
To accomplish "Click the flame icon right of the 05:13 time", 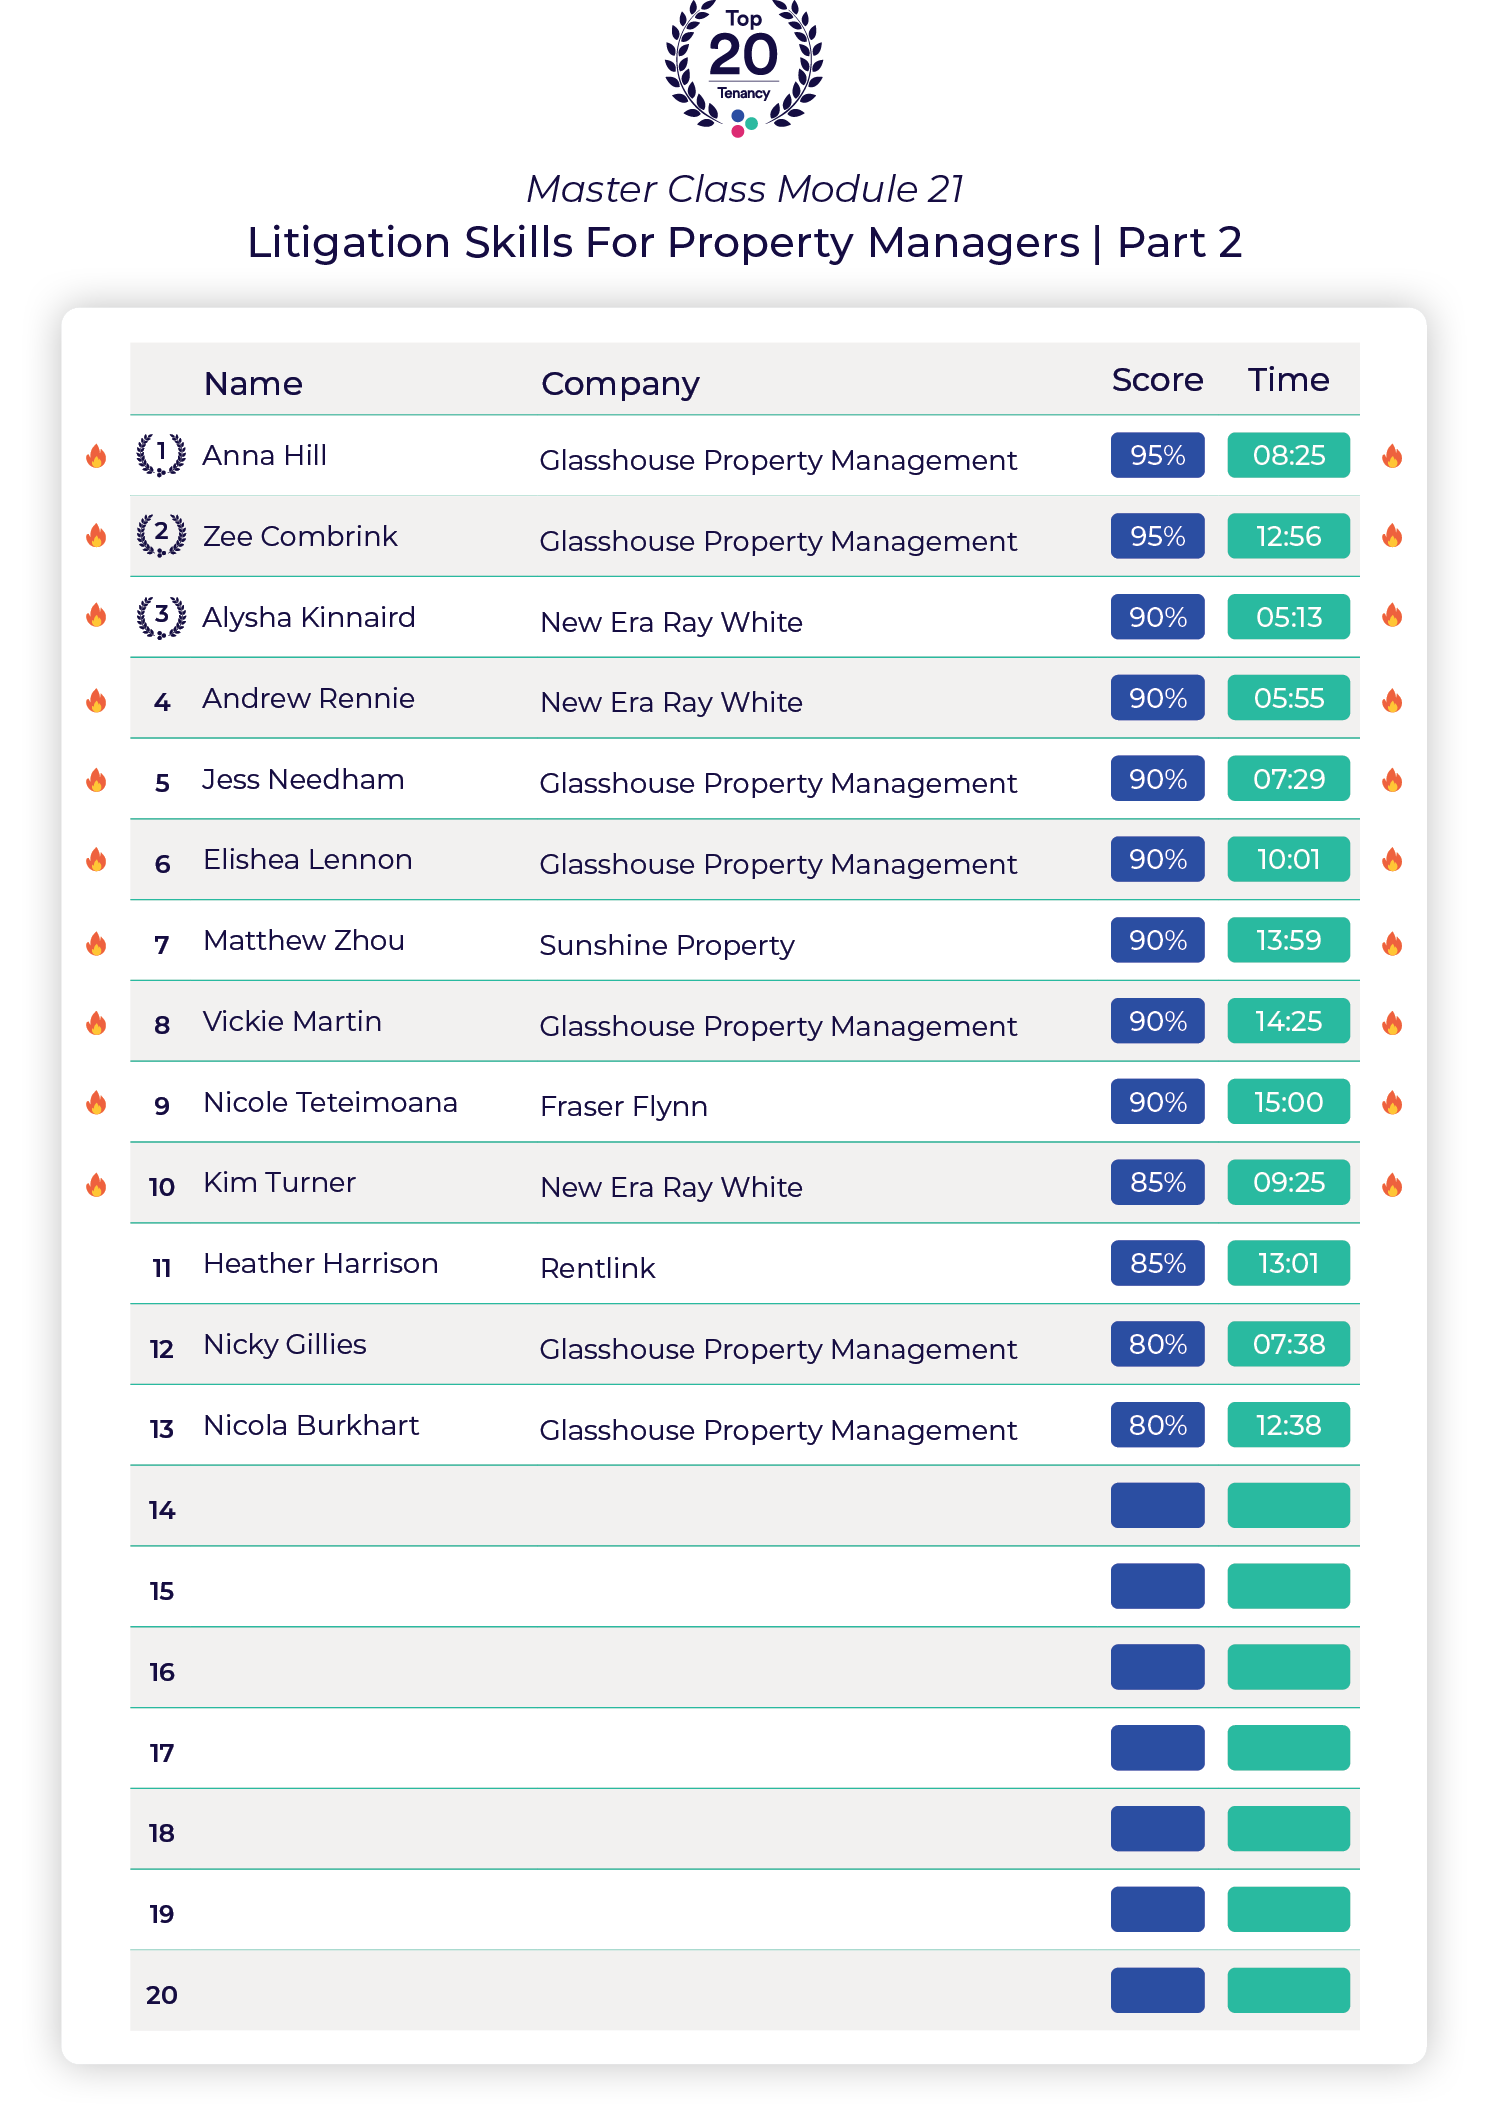I will click(1392, 614).
